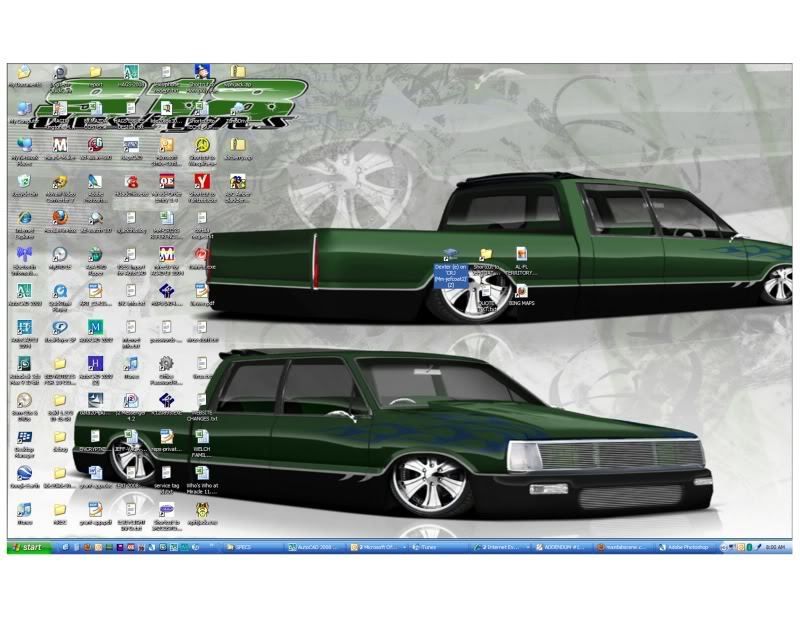800x618 pixels.
Task: Open the WELCH FAMILY spreadsheet icon
Action: [x=201, y=438]
